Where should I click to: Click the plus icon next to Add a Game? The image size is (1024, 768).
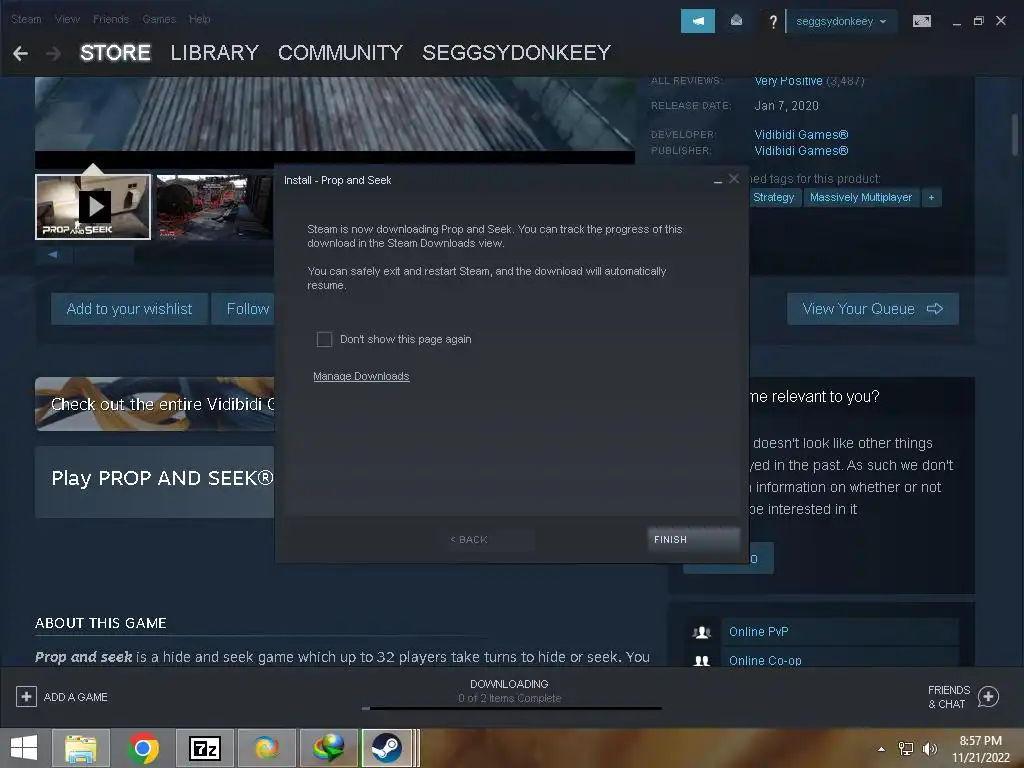(26, 697)
